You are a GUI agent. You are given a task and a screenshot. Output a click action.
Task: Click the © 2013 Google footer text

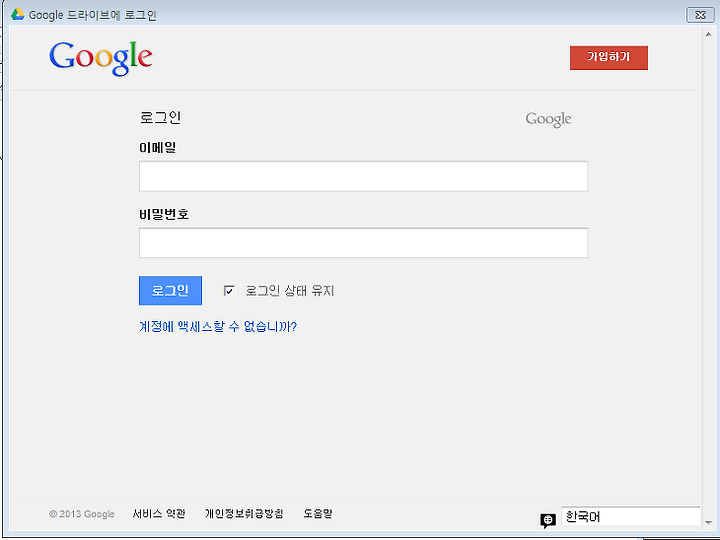pos(82,514)
